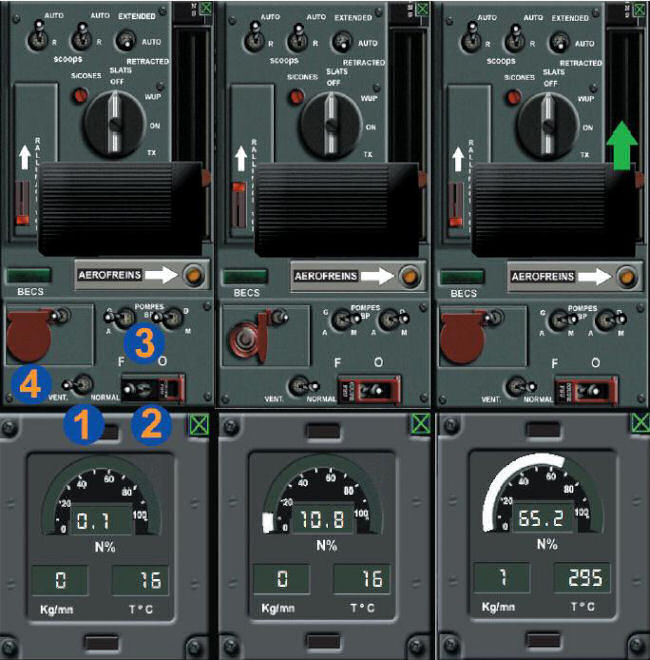Click the blue number 1 marker
This screenshot has height=660, width=650.
pyautogui.click(x=85, y=426)
